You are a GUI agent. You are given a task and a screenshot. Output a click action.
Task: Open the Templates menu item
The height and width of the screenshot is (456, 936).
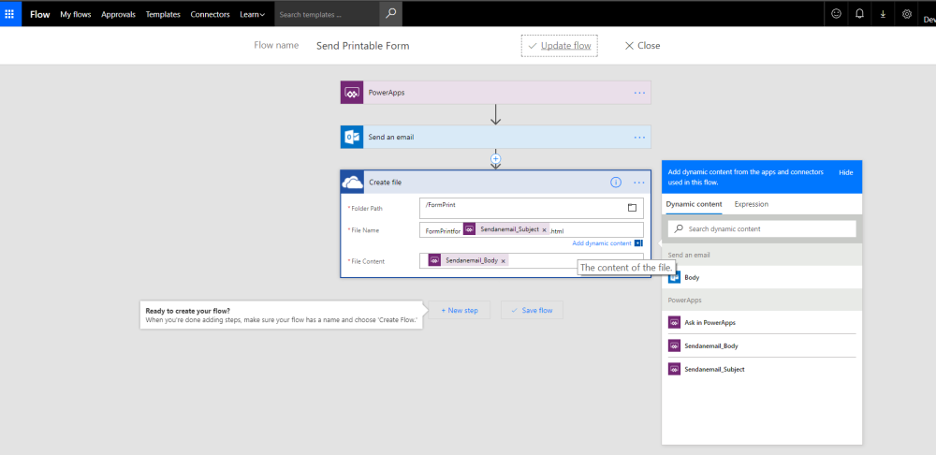pos(163,15)
